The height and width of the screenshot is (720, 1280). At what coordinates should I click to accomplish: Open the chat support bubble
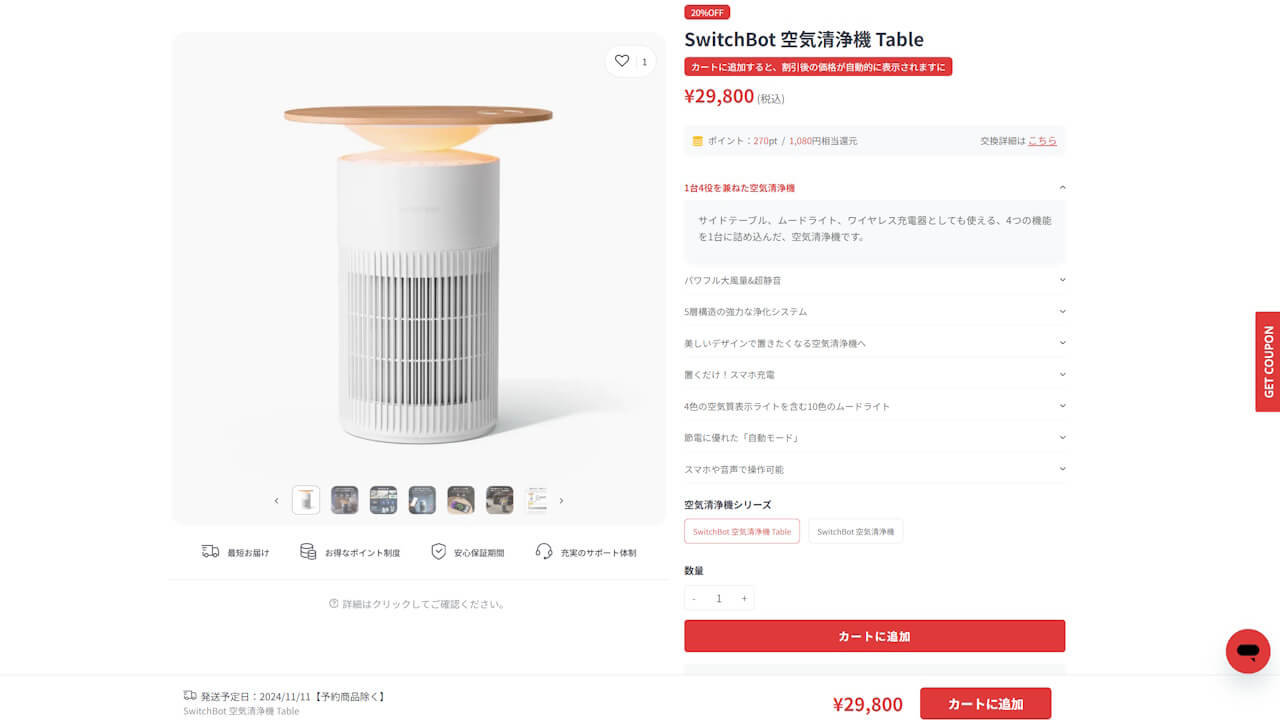tap(1247, 651)
